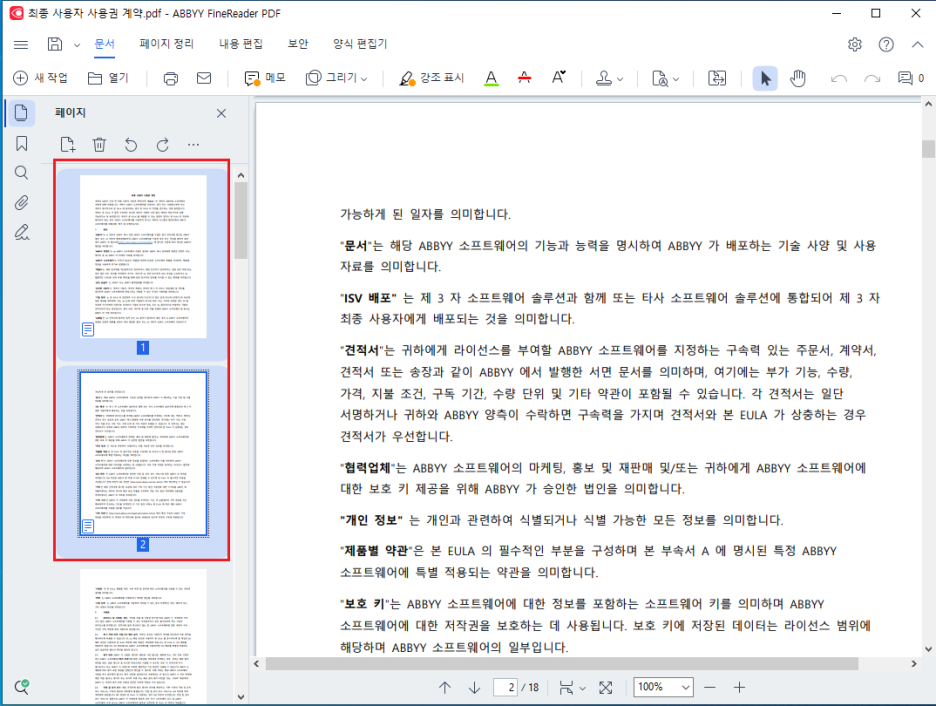Click the document horizontal scrollbar
The image size is (936, 706).
click(x=561, y=664)
